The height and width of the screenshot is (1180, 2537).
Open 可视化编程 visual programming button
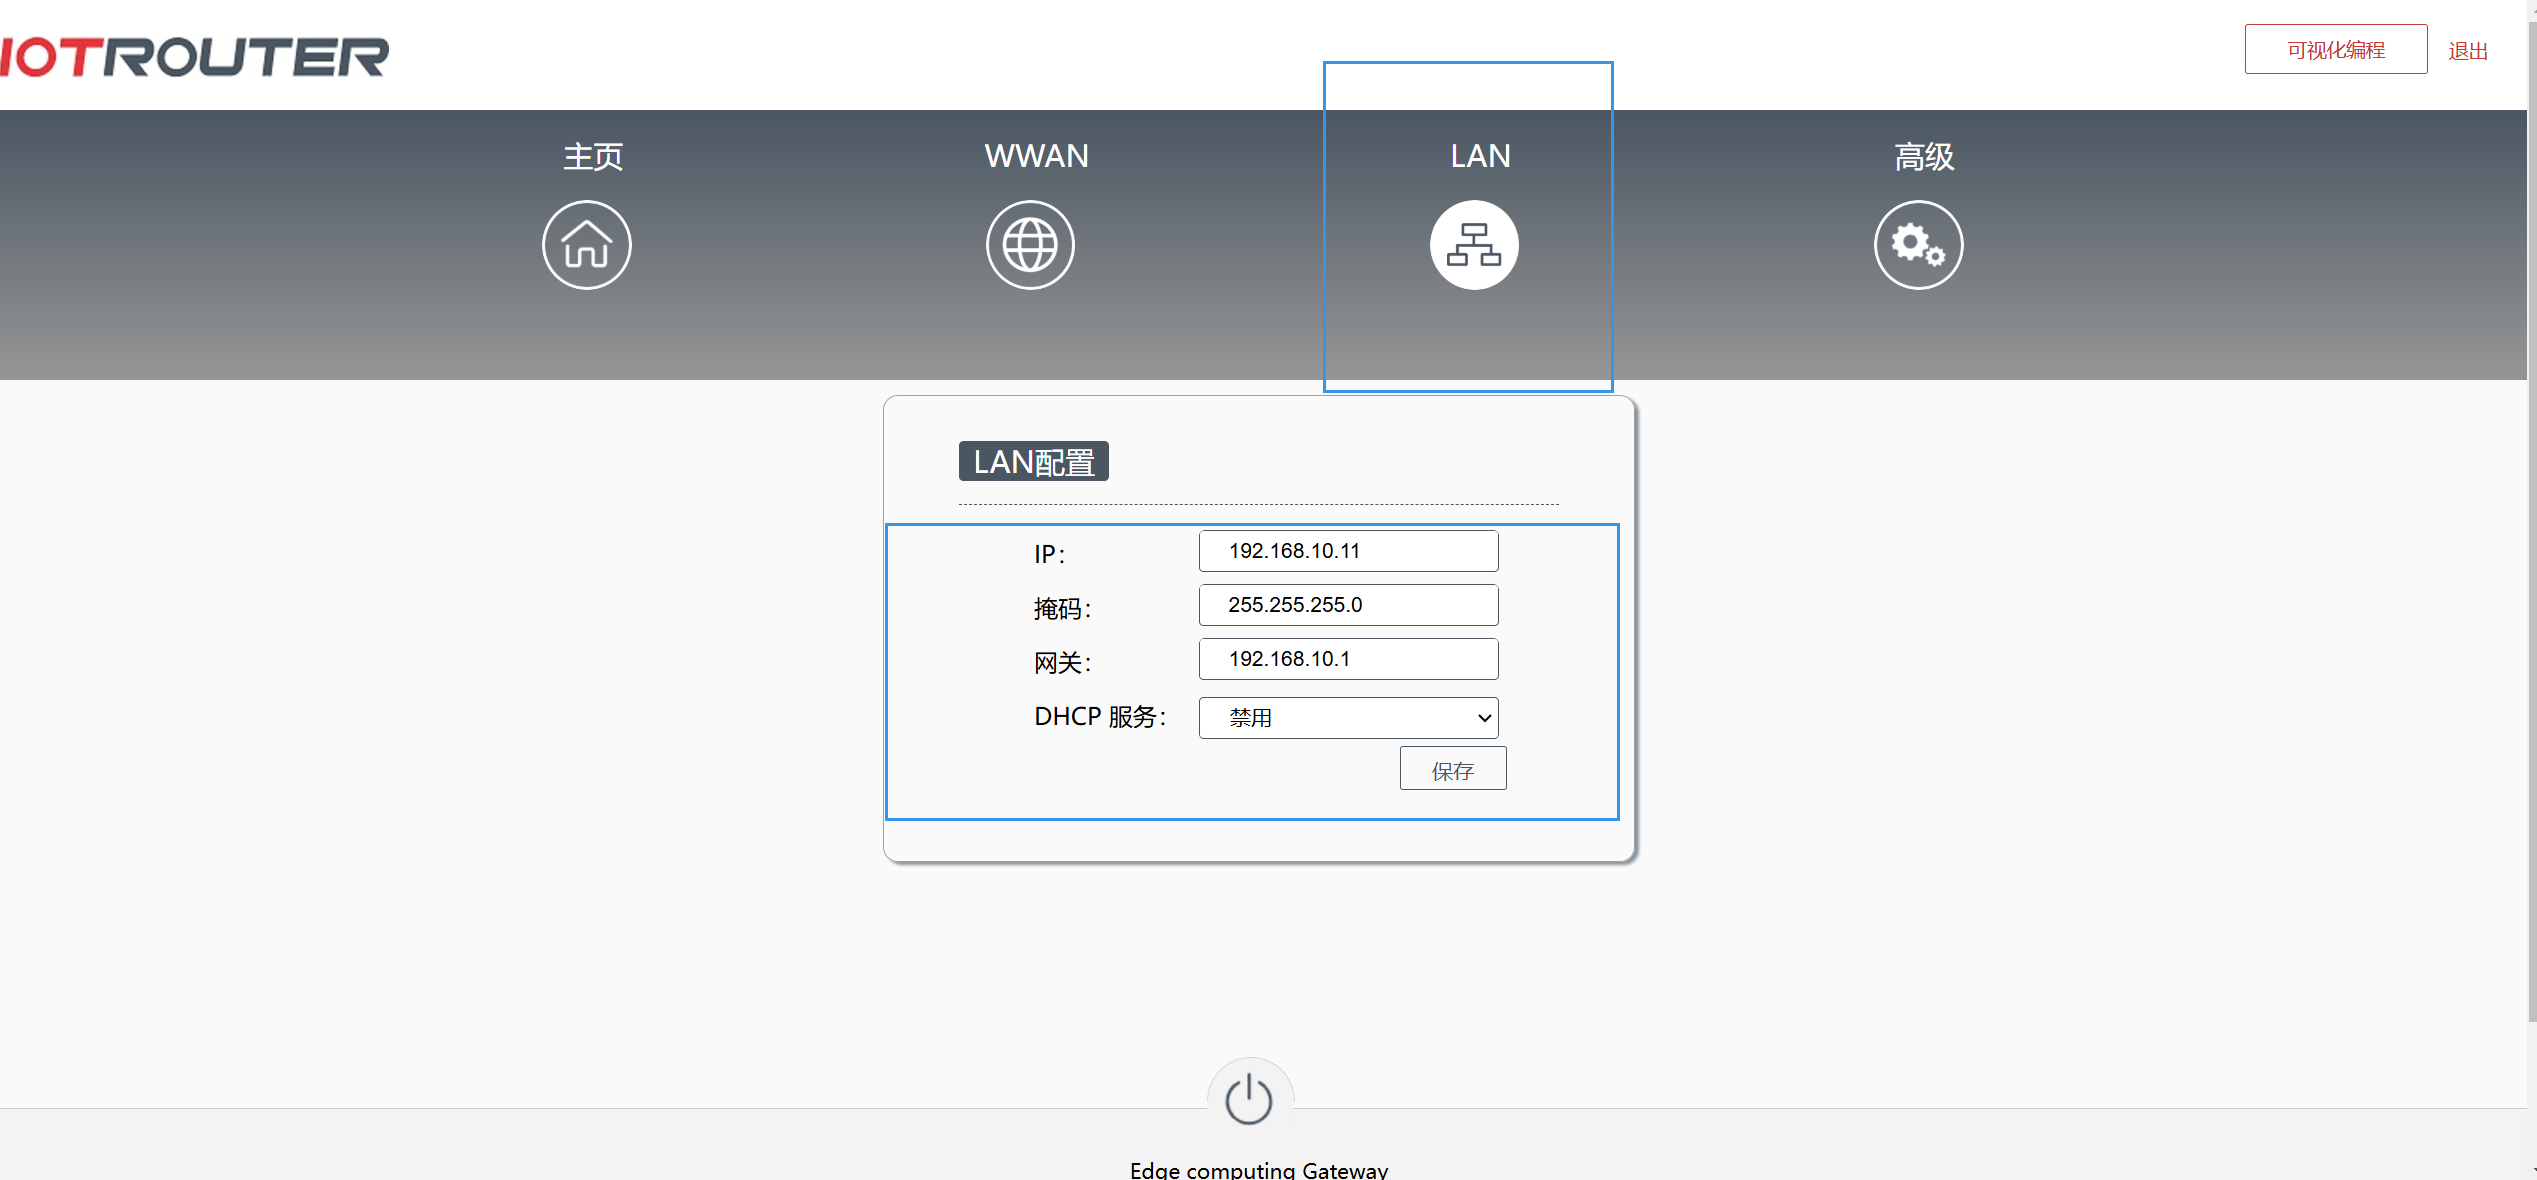[x=2335, y=50]
